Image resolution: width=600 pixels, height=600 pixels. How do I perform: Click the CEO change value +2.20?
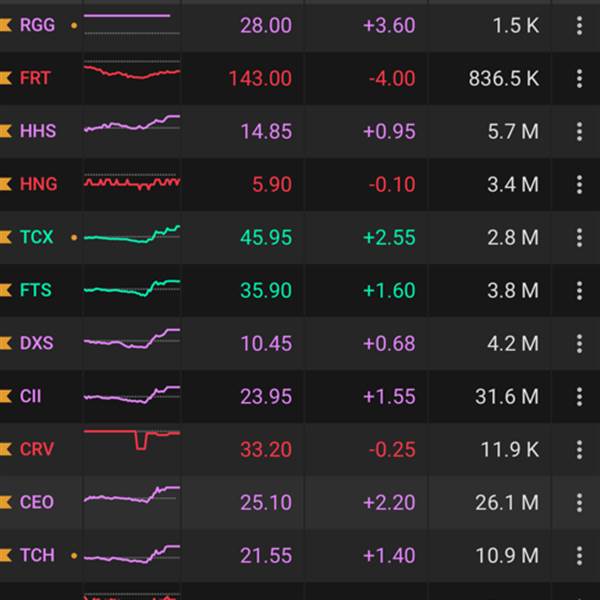[389, 502]
